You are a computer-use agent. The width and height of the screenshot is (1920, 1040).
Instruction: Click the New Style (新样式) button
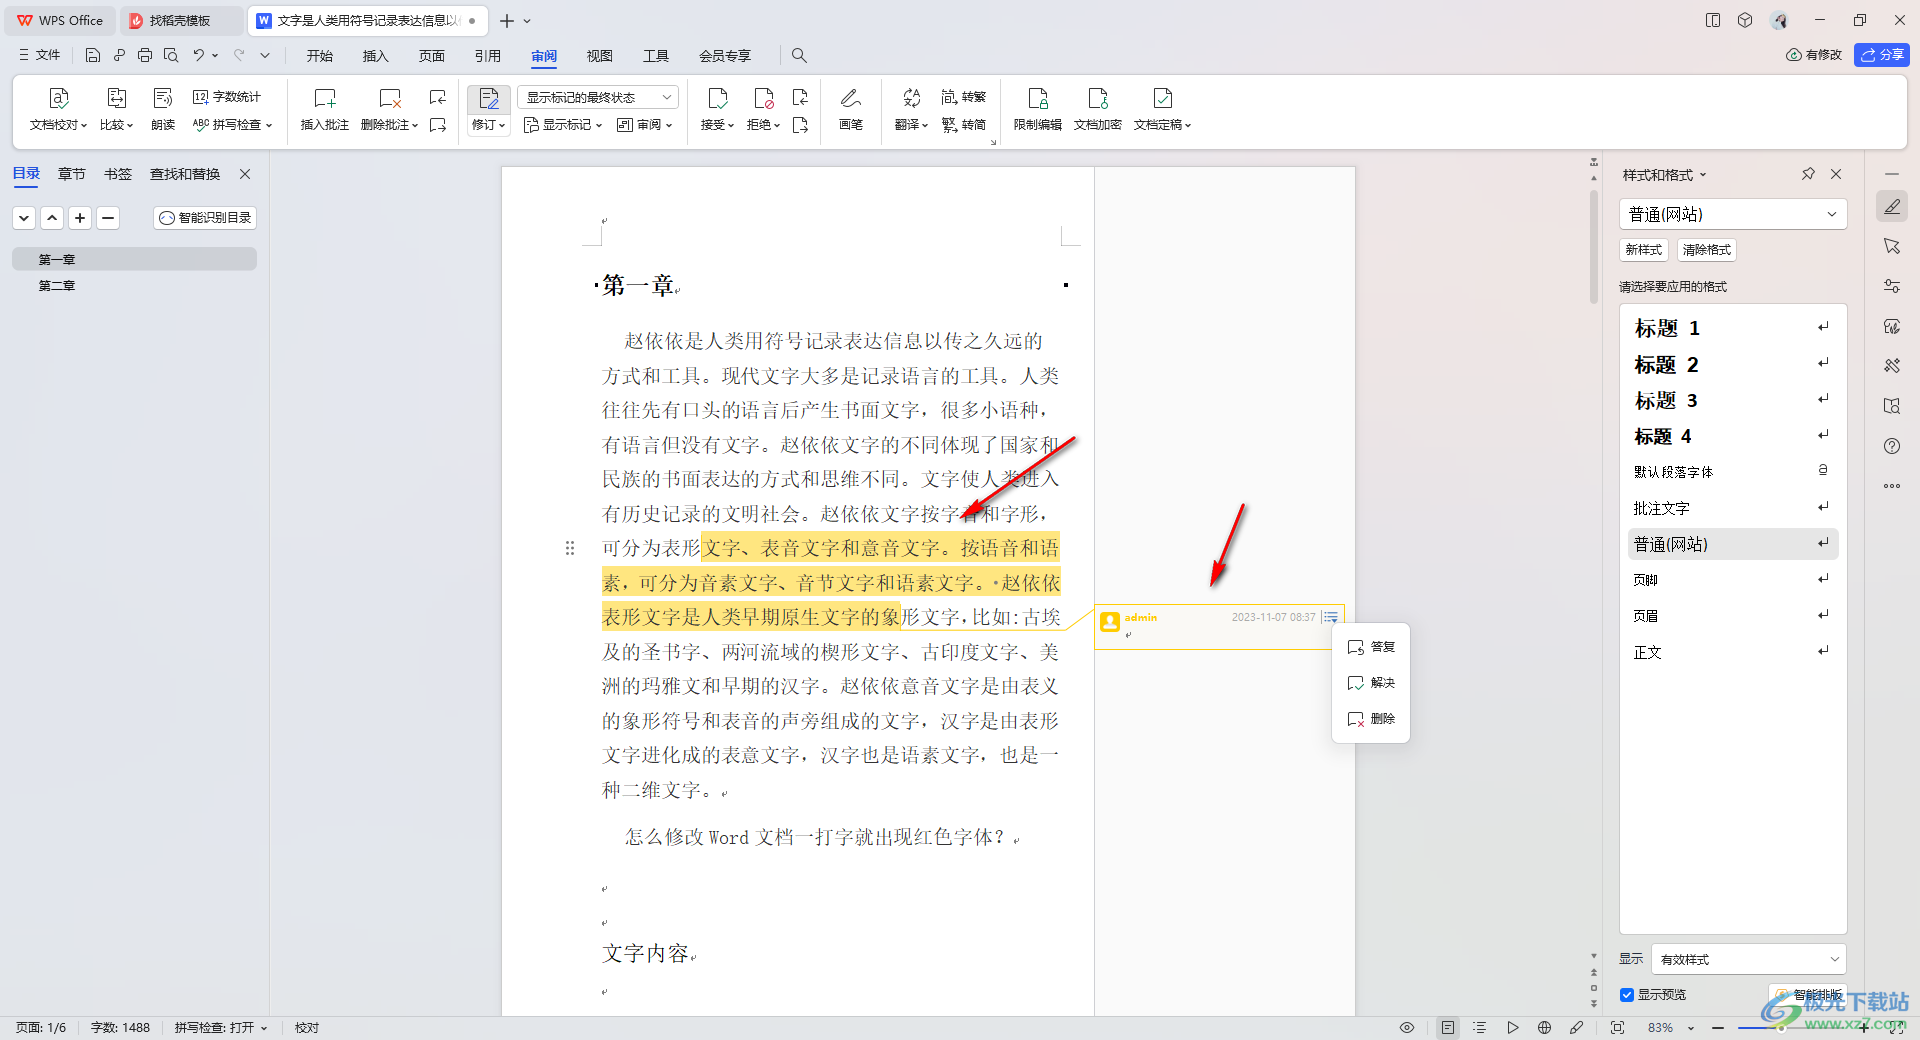click(x=1643, y=250)
